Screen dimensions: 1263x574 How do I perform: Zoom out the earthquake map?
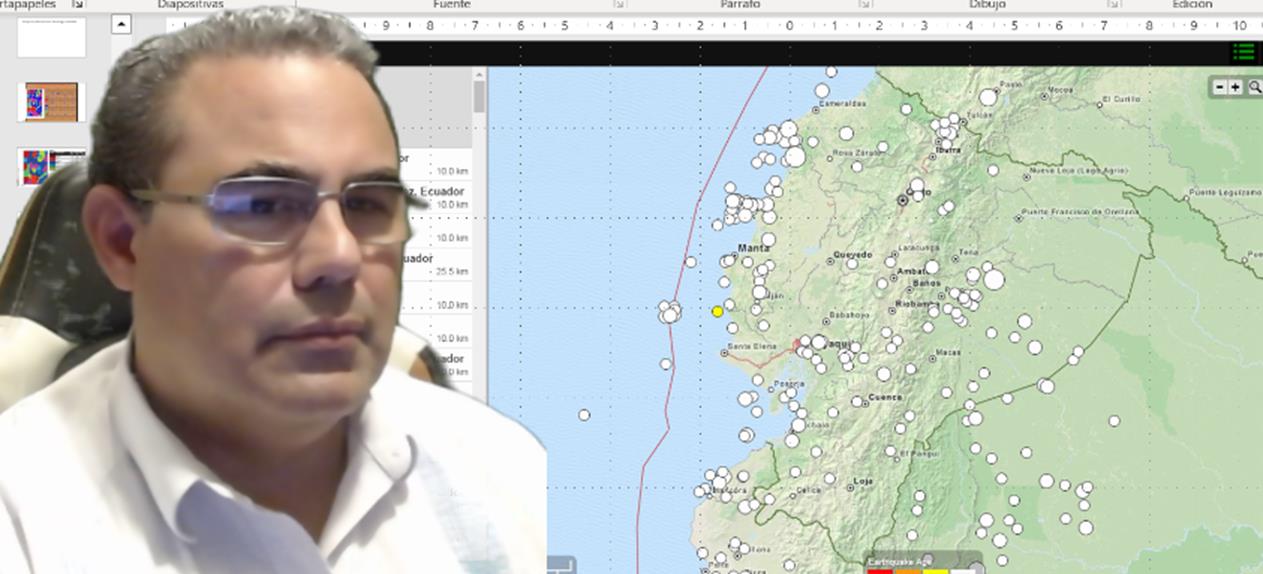coord(1220,88)
